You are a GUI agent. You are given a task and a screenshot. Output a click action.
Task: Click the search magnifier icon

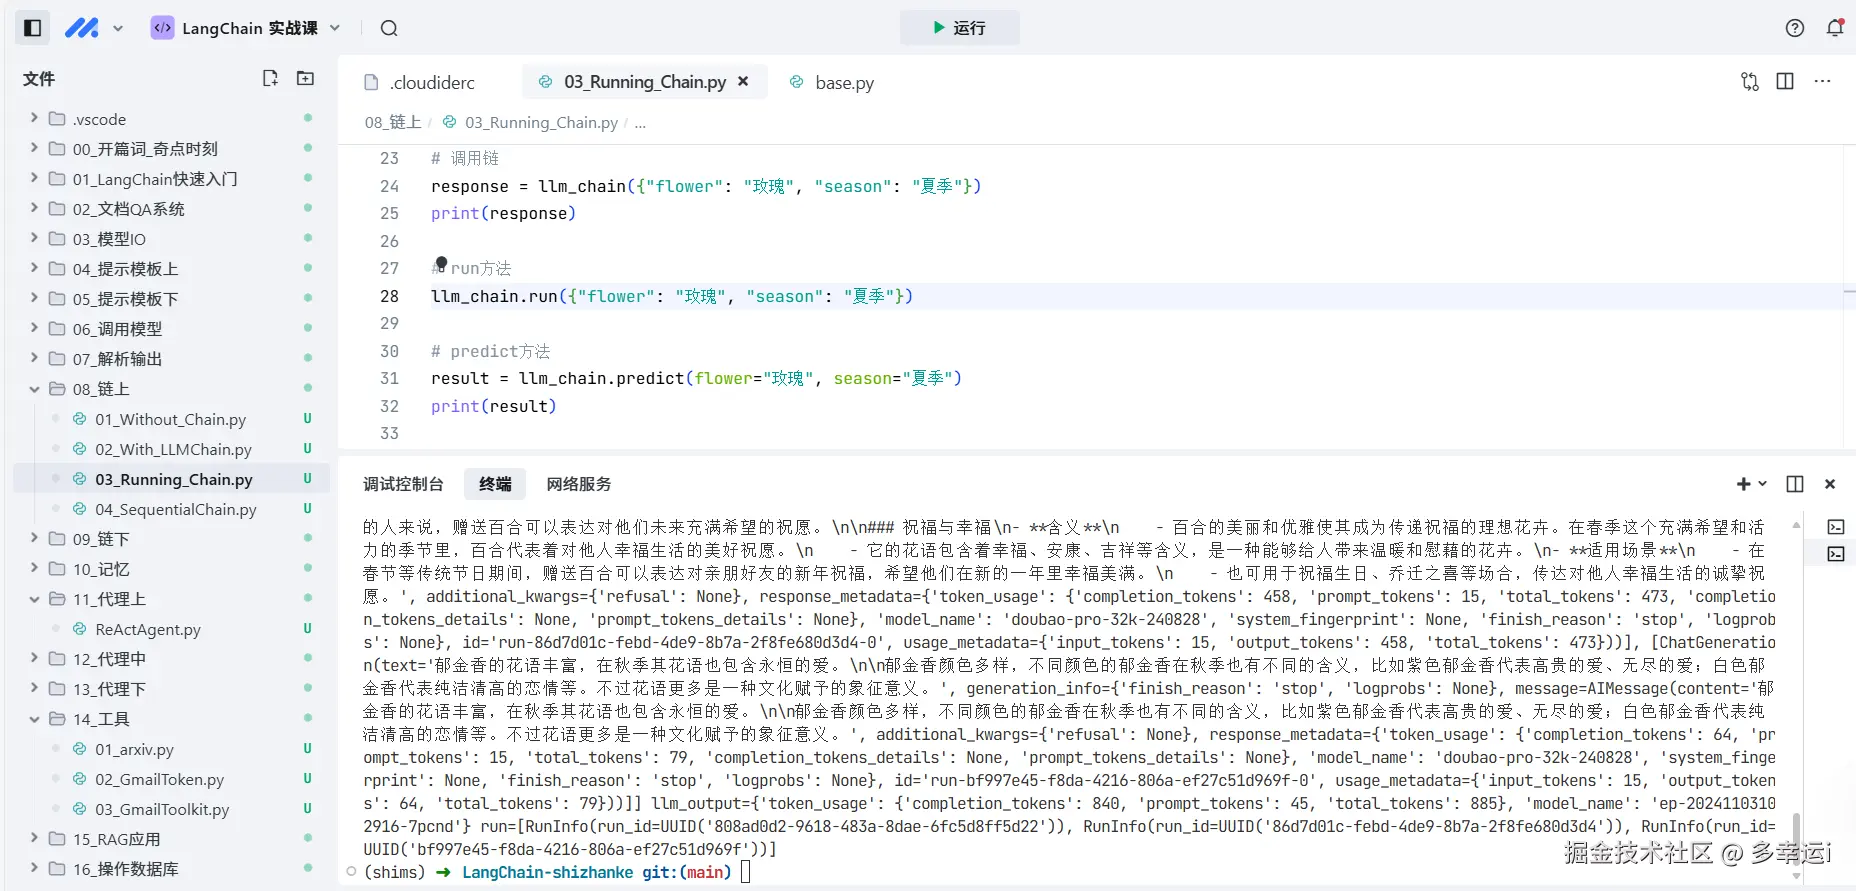coord(389,28)
